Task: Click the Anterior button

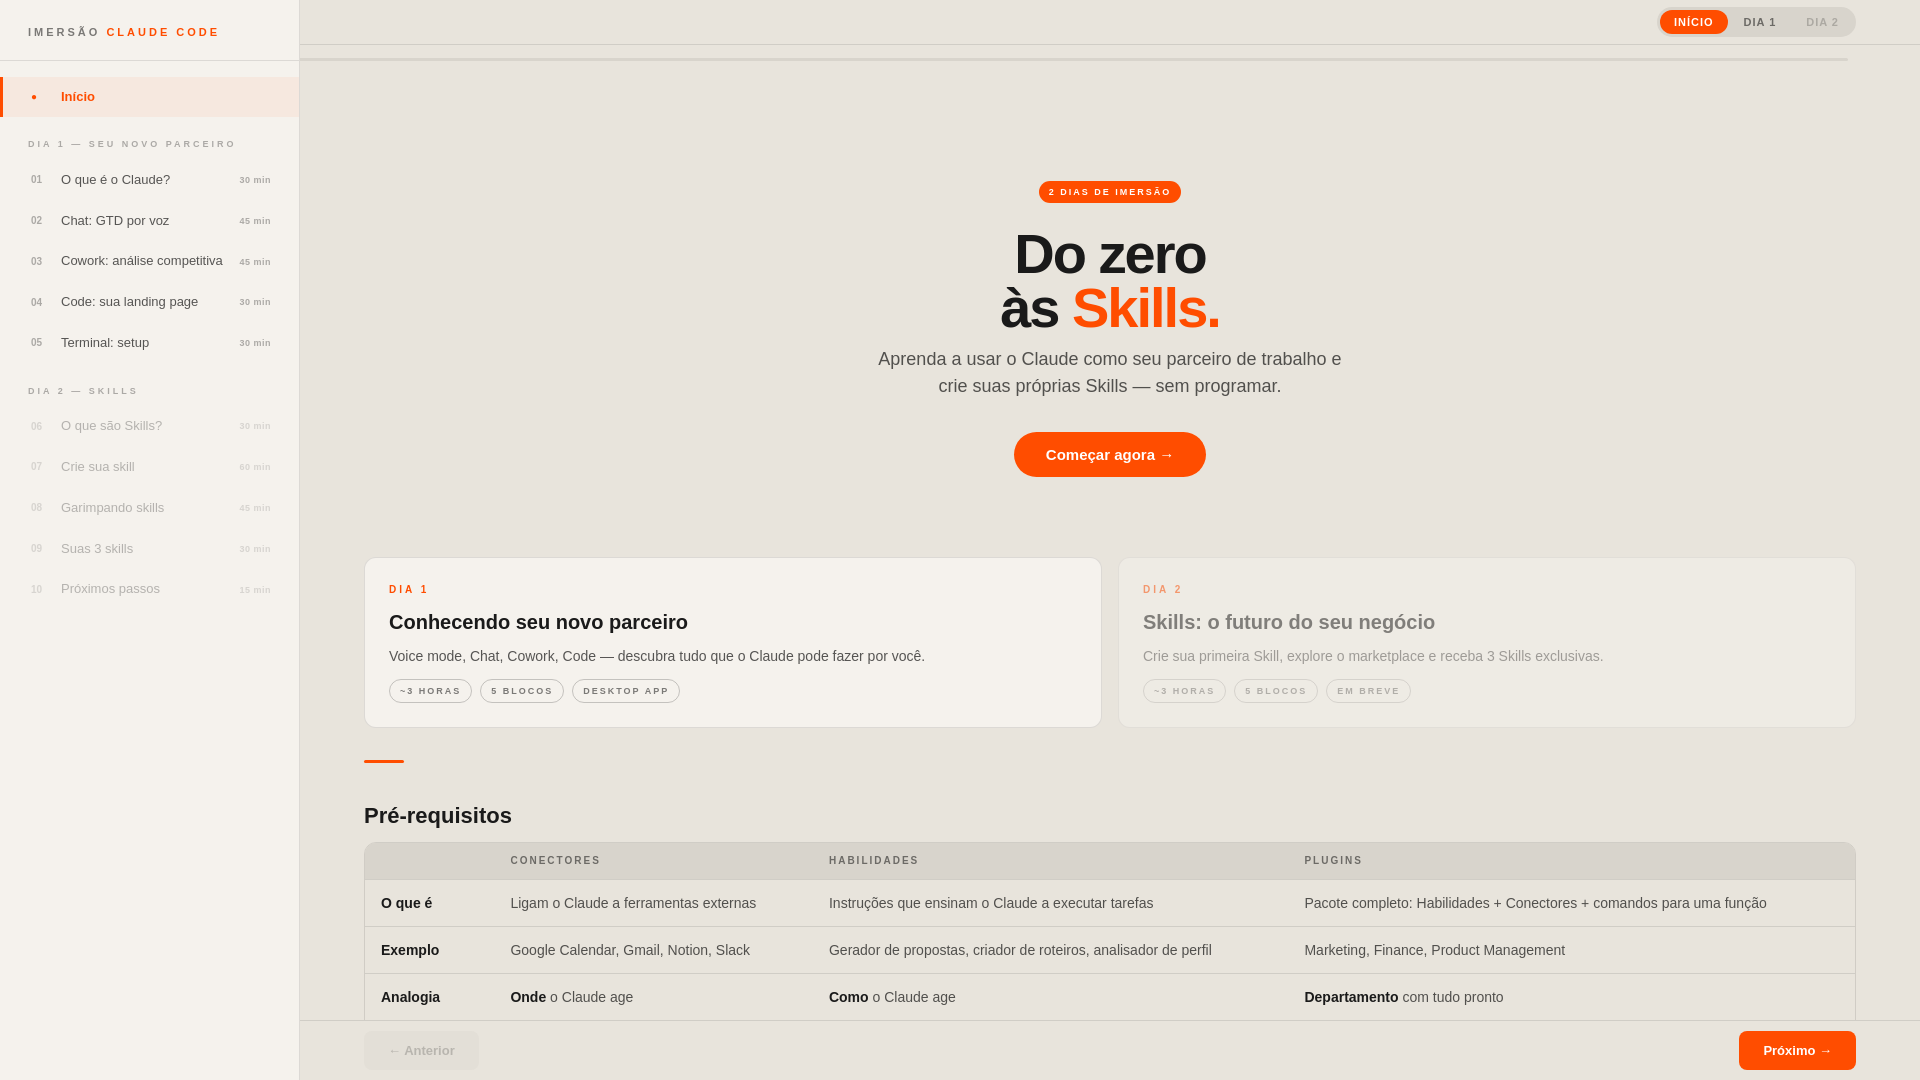Action: [421, 1051]
